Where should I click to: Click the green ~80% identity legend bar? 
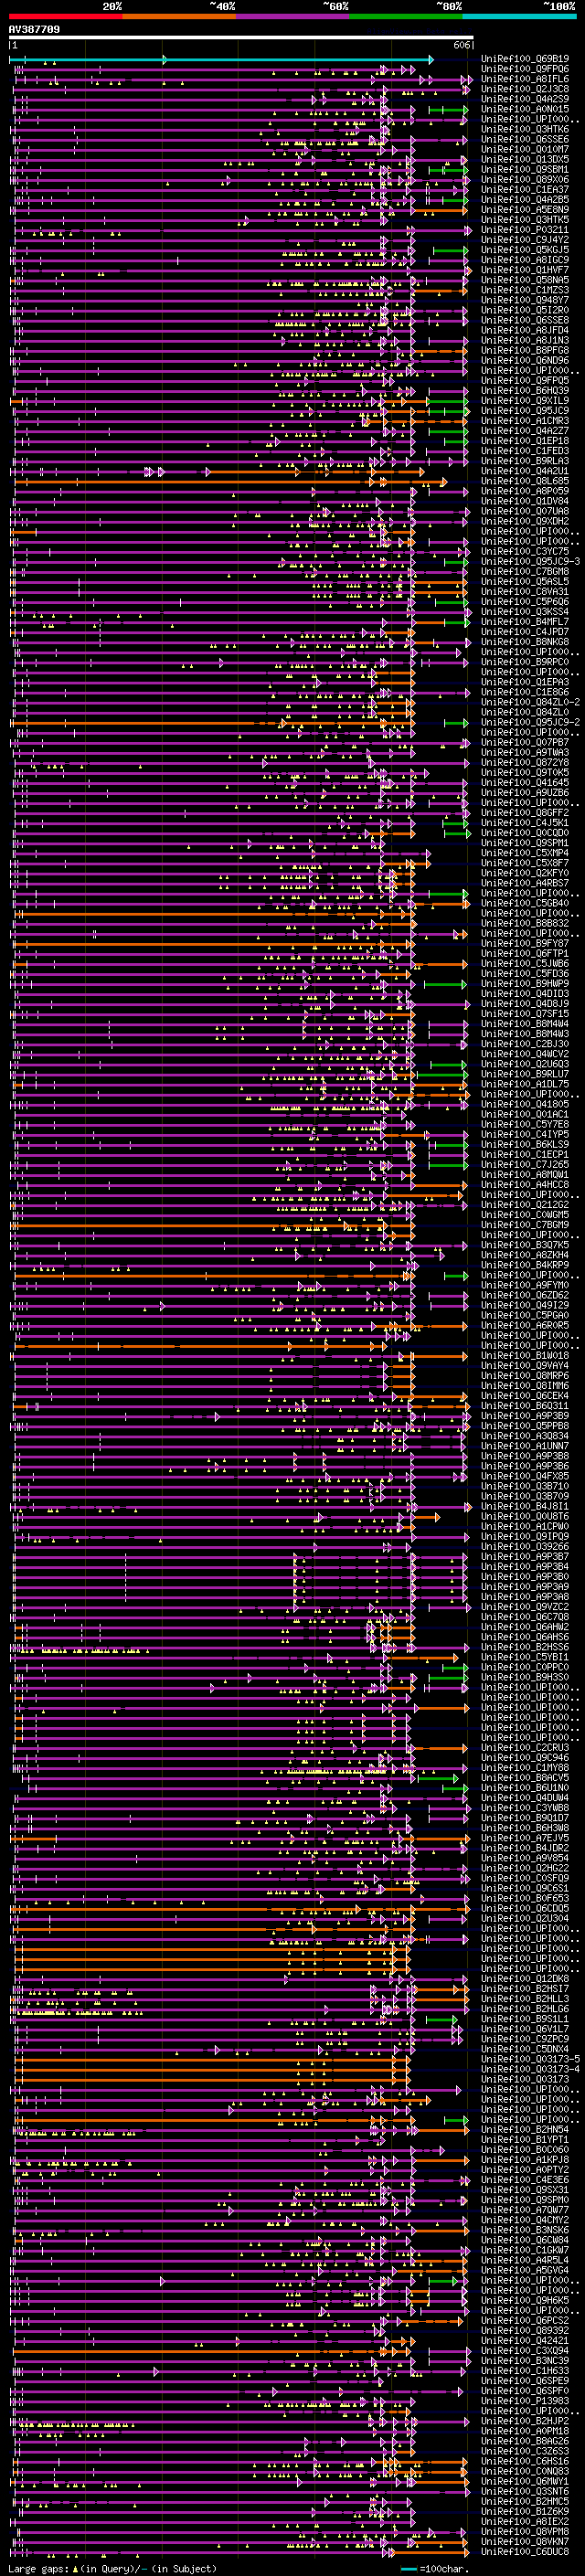coord(406,16)
